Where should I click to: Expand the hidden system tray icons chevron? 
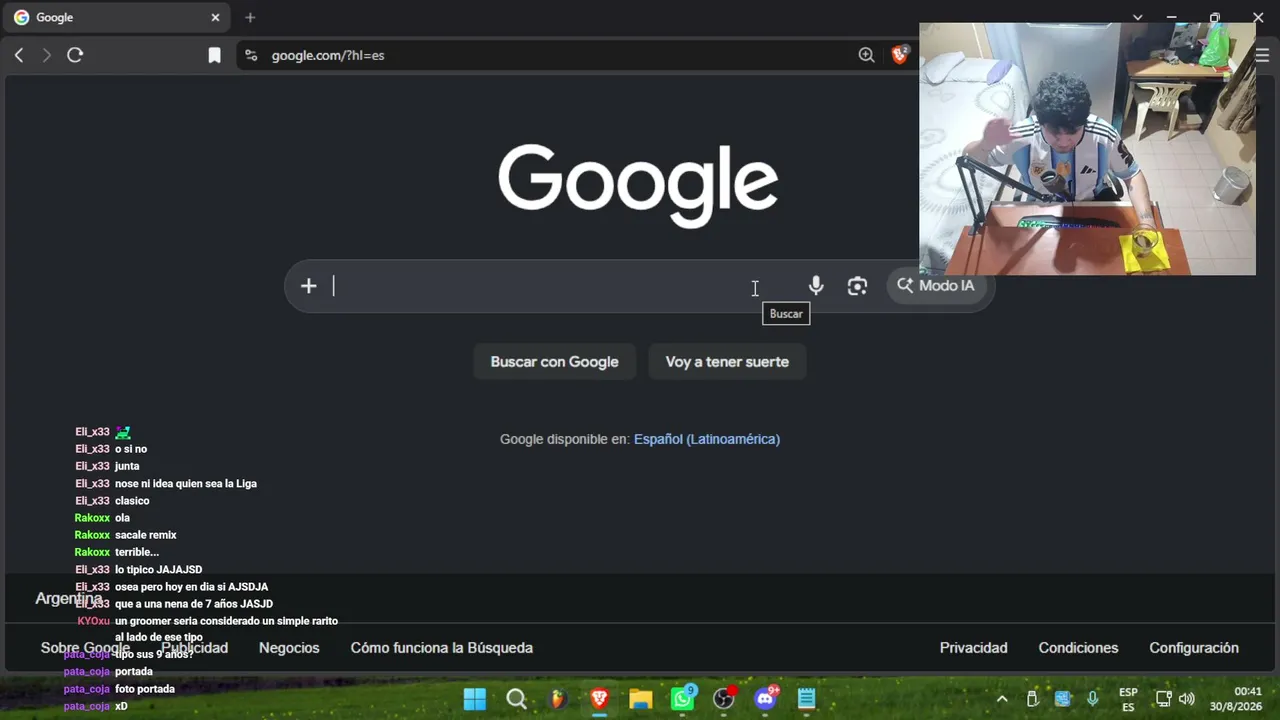(1002, 699)
